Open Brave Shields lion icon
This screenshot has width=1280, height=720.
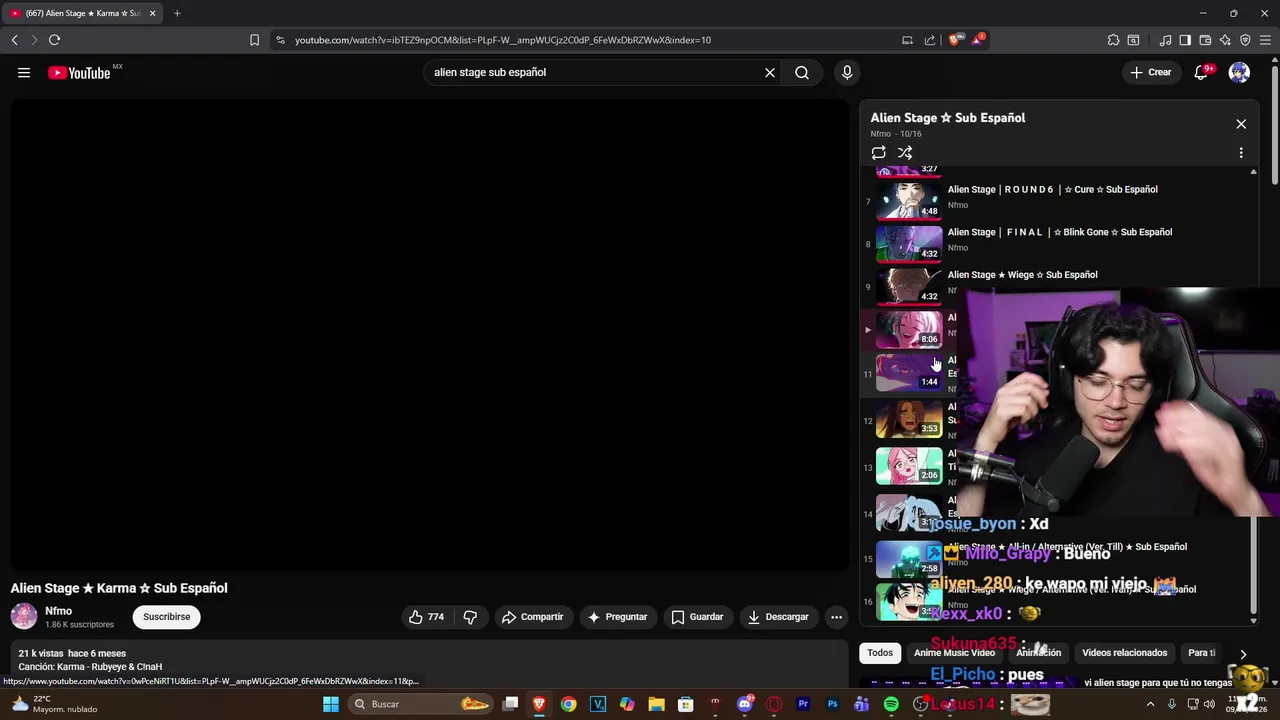point(955,40)
